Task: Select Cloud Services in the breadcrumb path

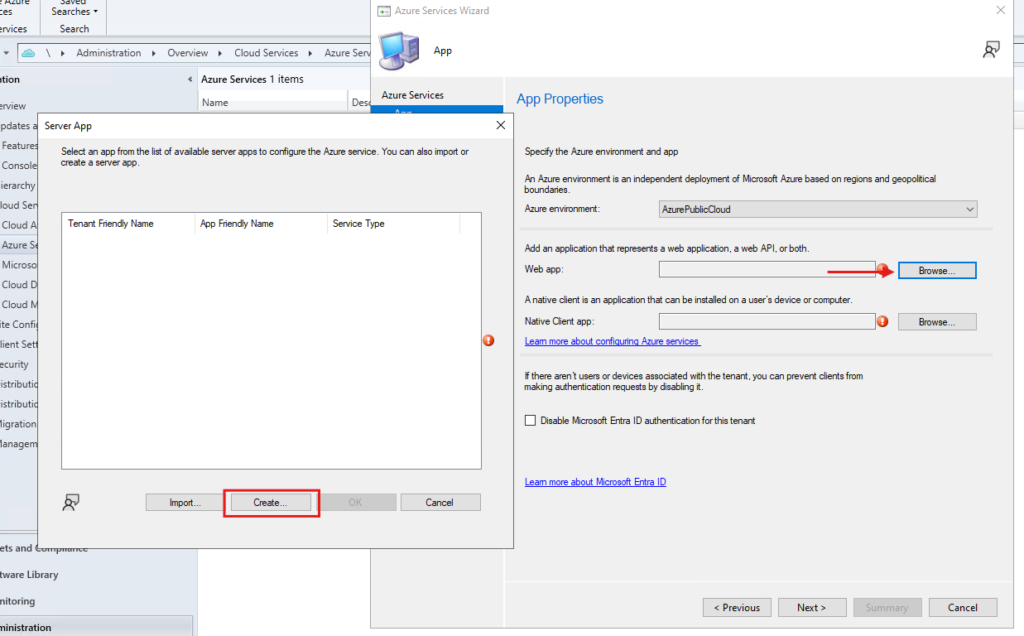Action: (x=266, y=53)
